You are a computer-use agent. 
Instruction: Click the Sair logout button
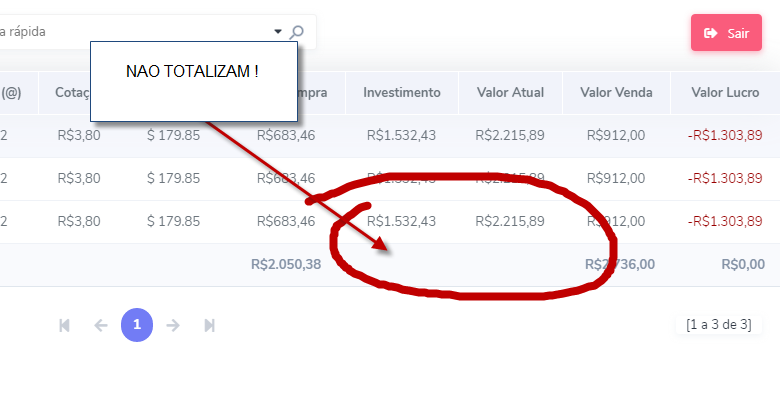tap(726, 33)
